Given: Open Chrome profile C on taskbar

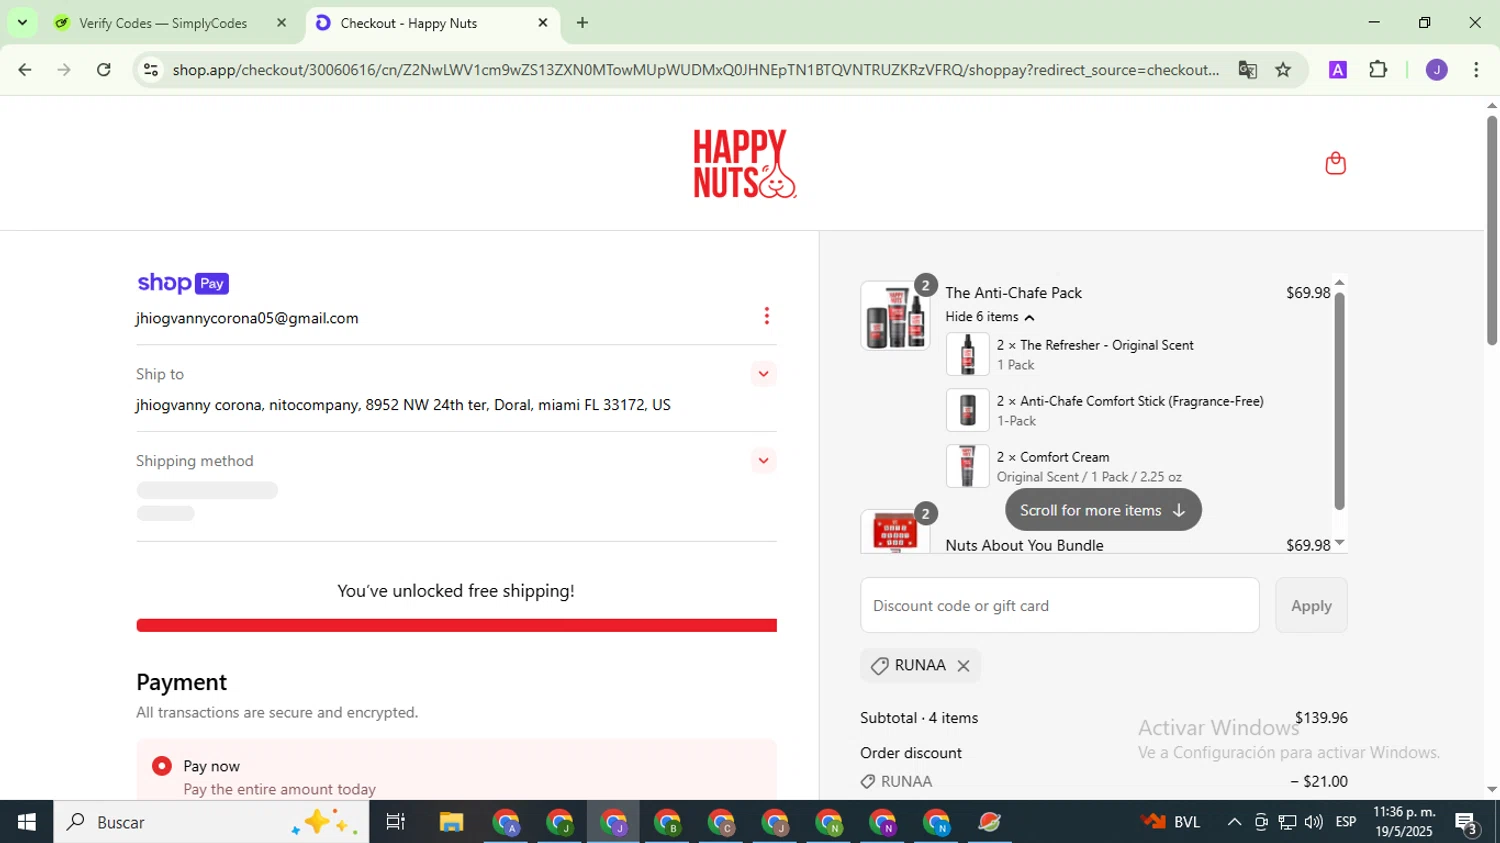Looking at the screenshot, I should pyautogui.click(x=721, y=822).
